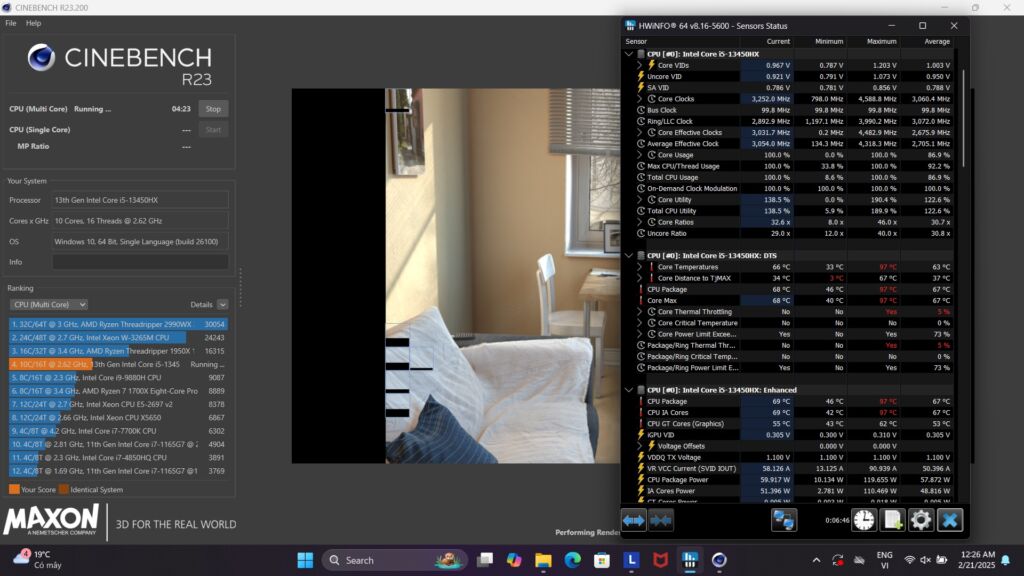Stop the CPU Multi Core render
Viewport: 1024px width, 576px height.
click(213, 109)
